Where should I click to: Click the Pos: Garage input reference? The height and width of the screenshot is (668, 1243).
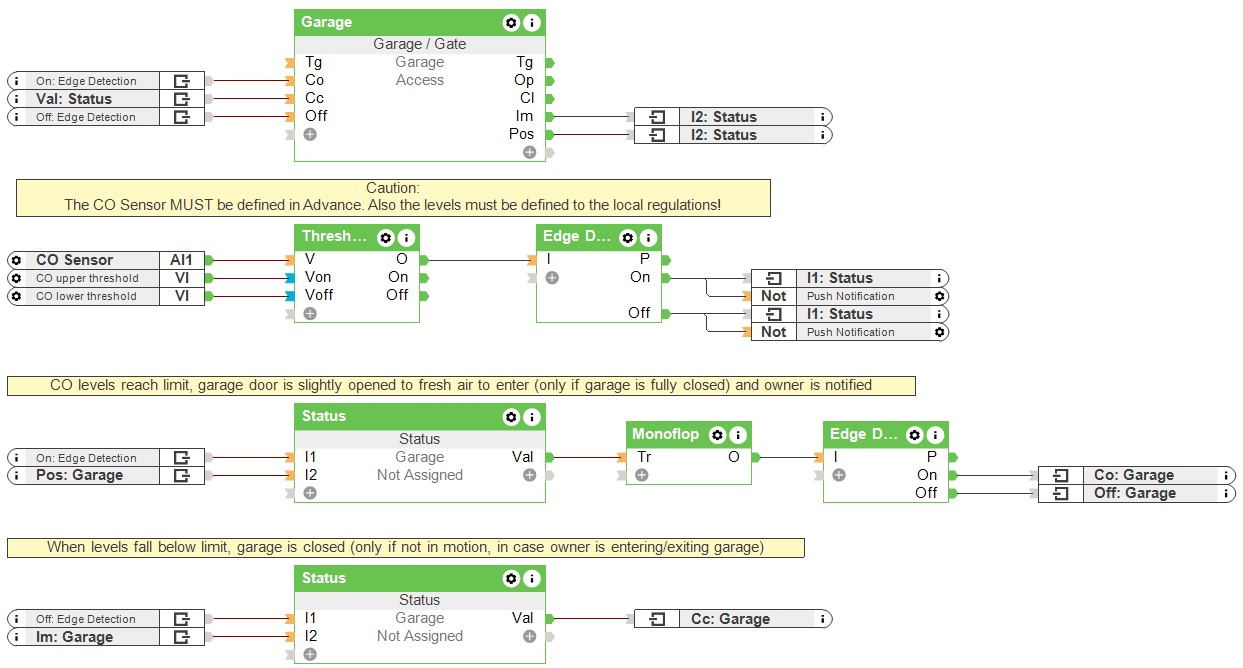(x=80, y=476)
